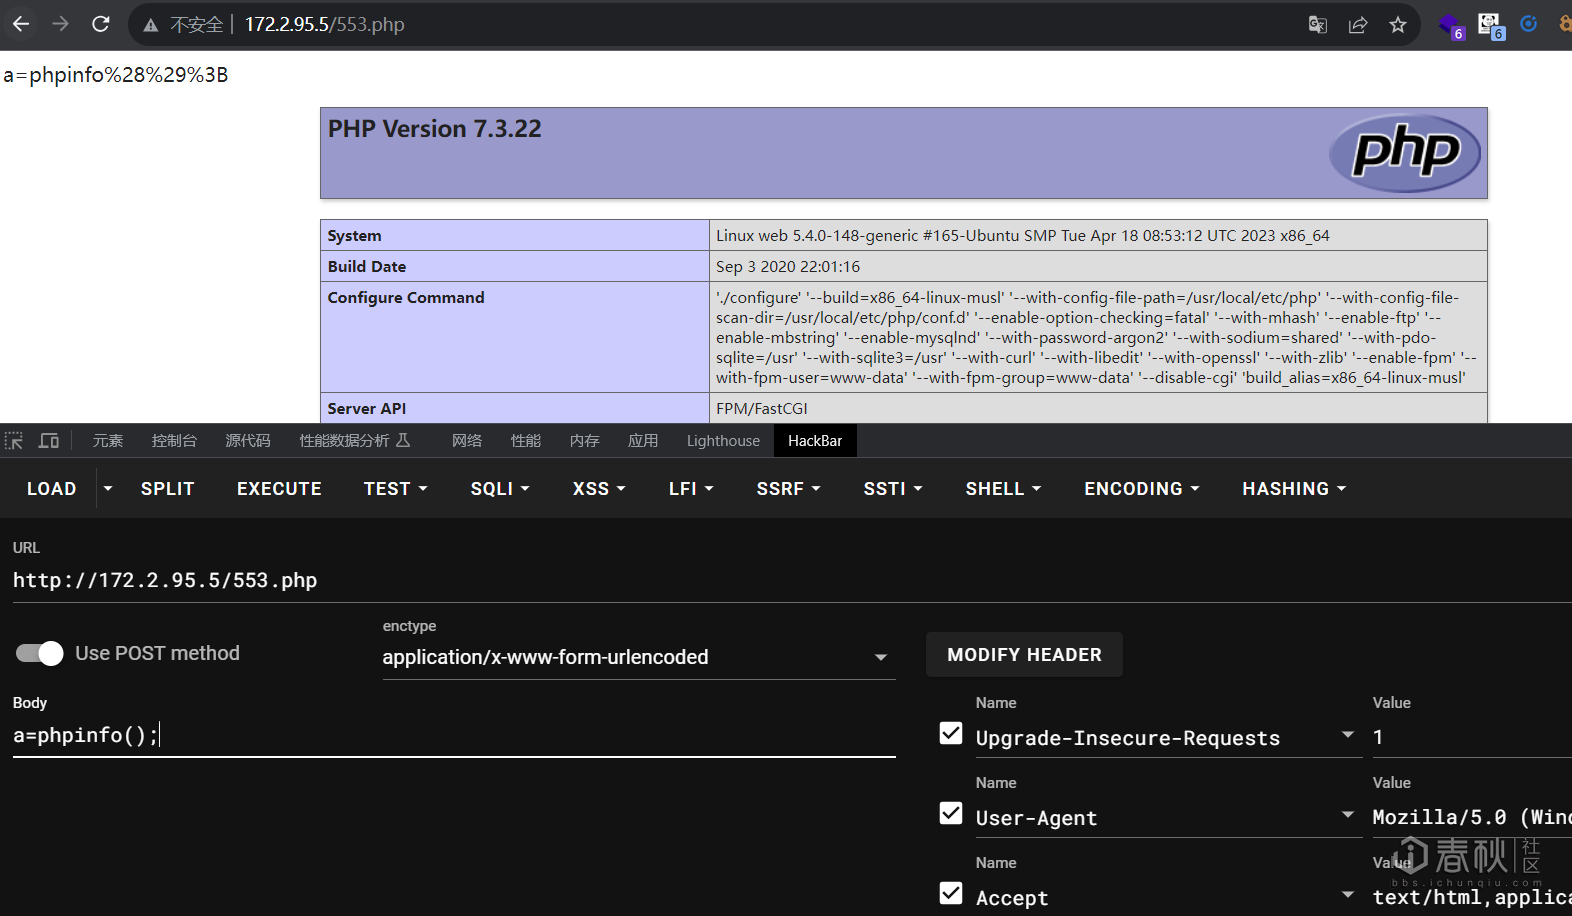
Task: Click the a=phpinfo%28%29%3B output text
Action: 116,75
